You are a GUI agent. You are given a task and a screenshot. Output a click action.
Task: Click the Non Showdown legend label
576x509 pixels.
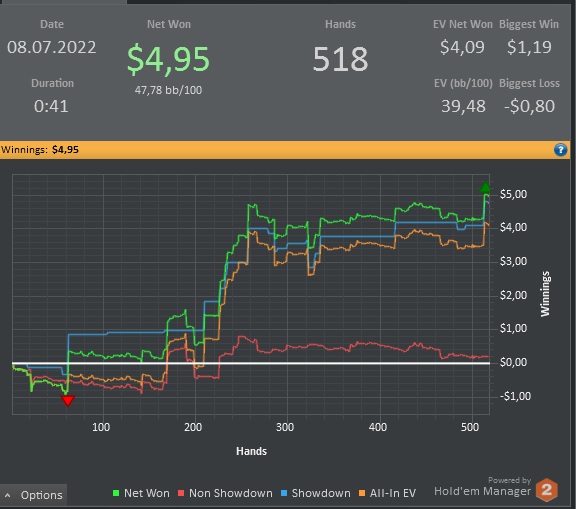coord(231,493)
